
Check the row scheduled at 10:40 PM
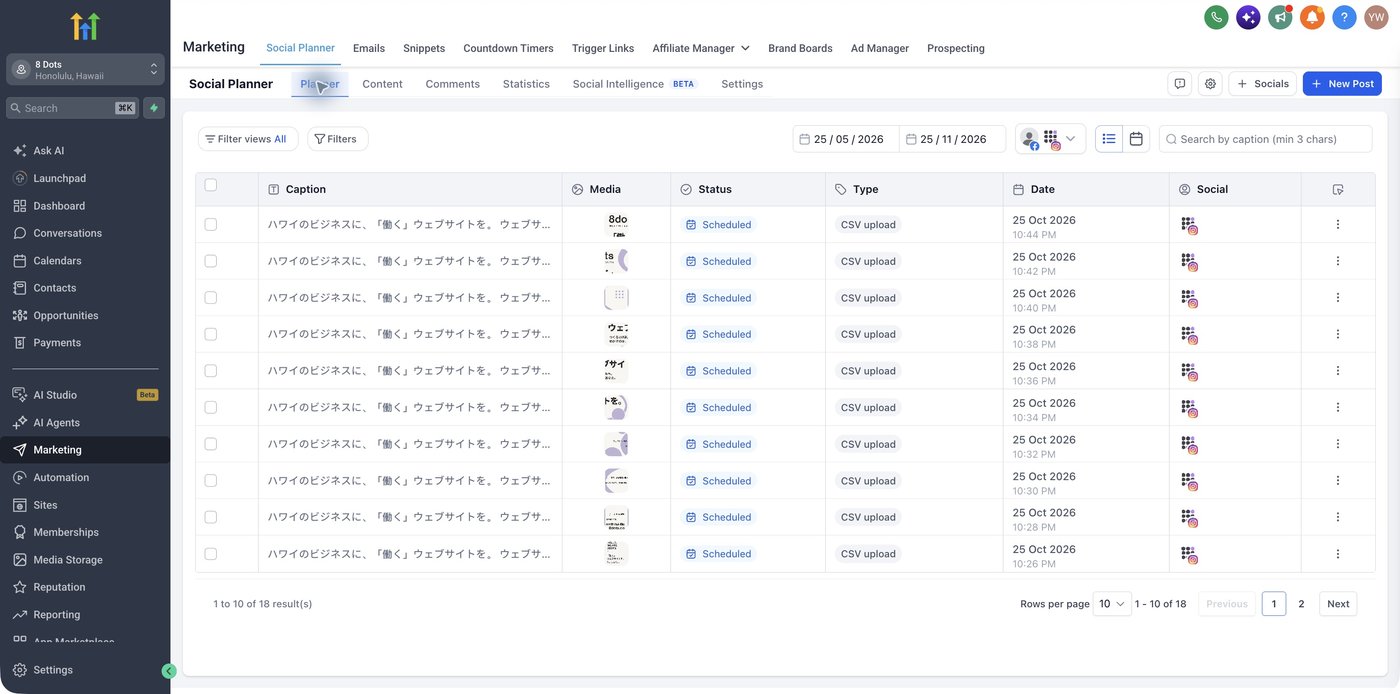click(x=210, y=298)
